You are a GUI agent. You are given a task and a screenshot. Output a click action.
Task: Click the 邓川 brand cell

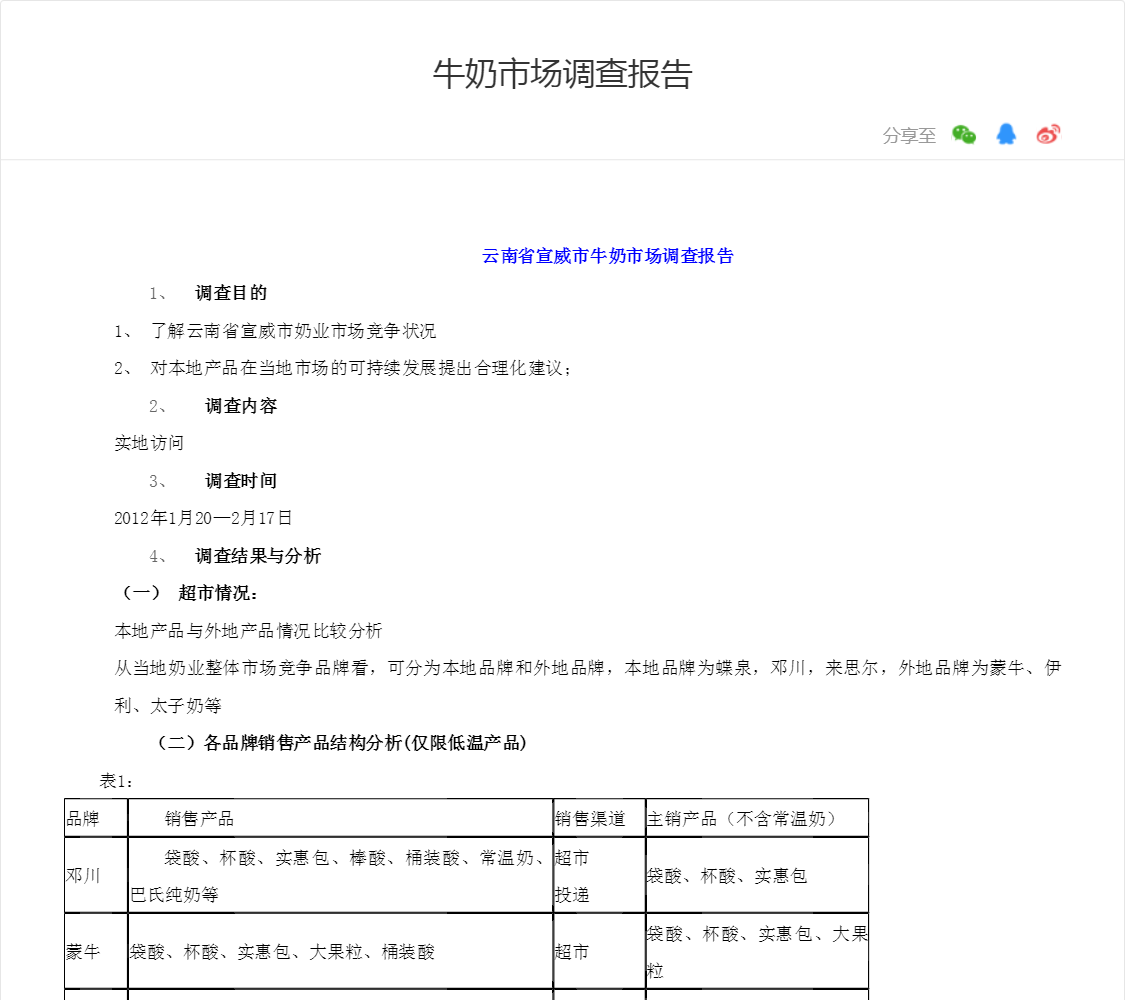(x=96, y=875)
